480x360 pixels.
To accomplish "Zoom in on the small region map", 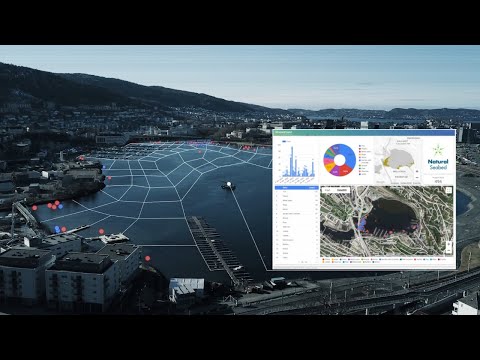I will [417, 172].
